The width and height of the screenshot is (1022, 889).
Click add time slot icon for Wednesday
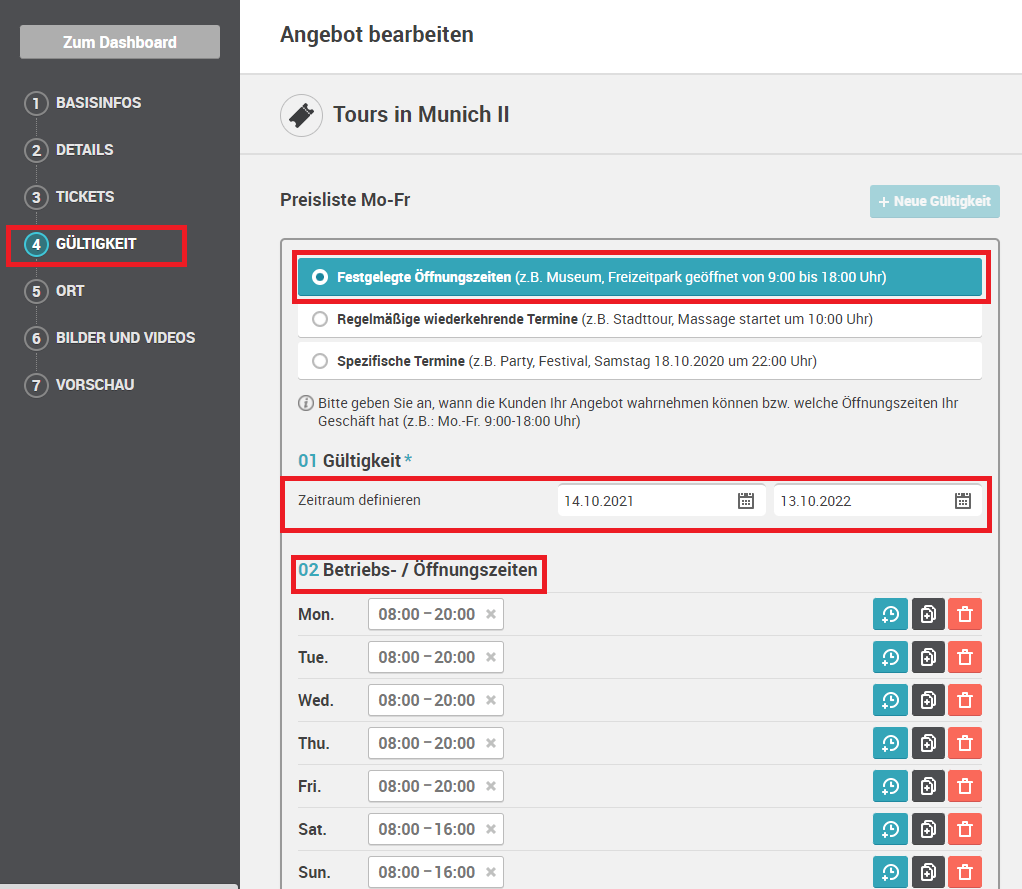click(890, 700)
